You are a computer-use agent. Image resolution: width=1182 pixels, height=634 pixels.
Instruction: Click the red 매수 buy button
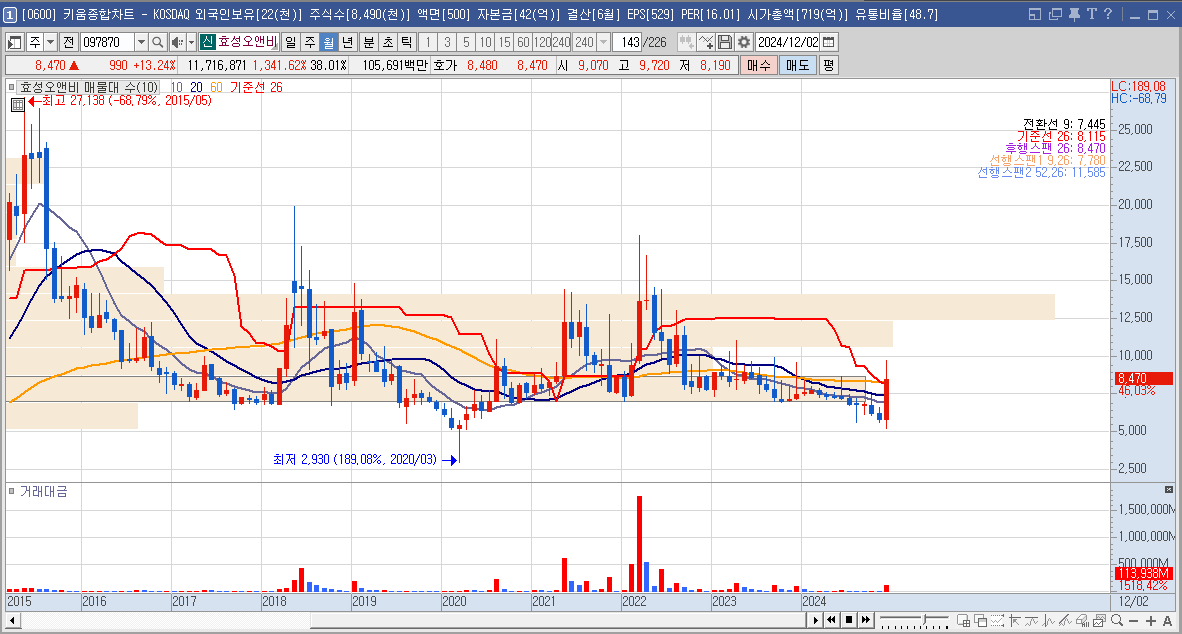pyautogui.click(x=758, y=66)
